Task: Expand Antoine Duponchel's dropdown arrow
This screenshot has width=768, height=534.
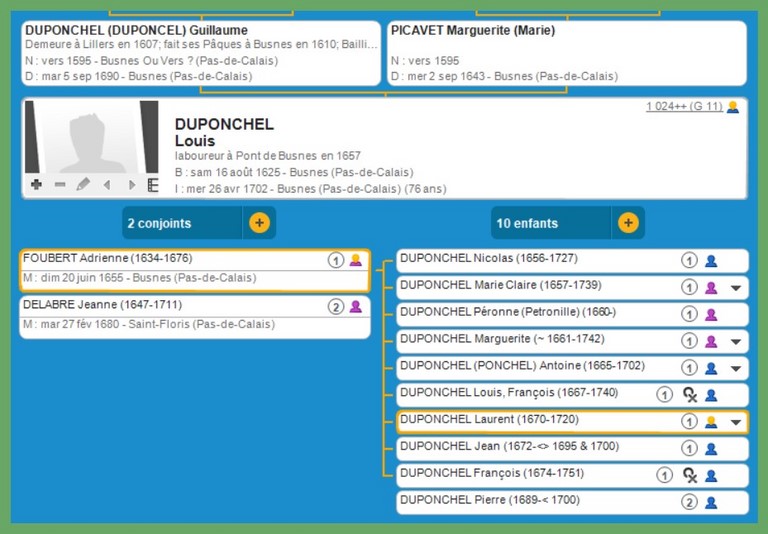Action: pyautogui.click(x=736, y=368)
